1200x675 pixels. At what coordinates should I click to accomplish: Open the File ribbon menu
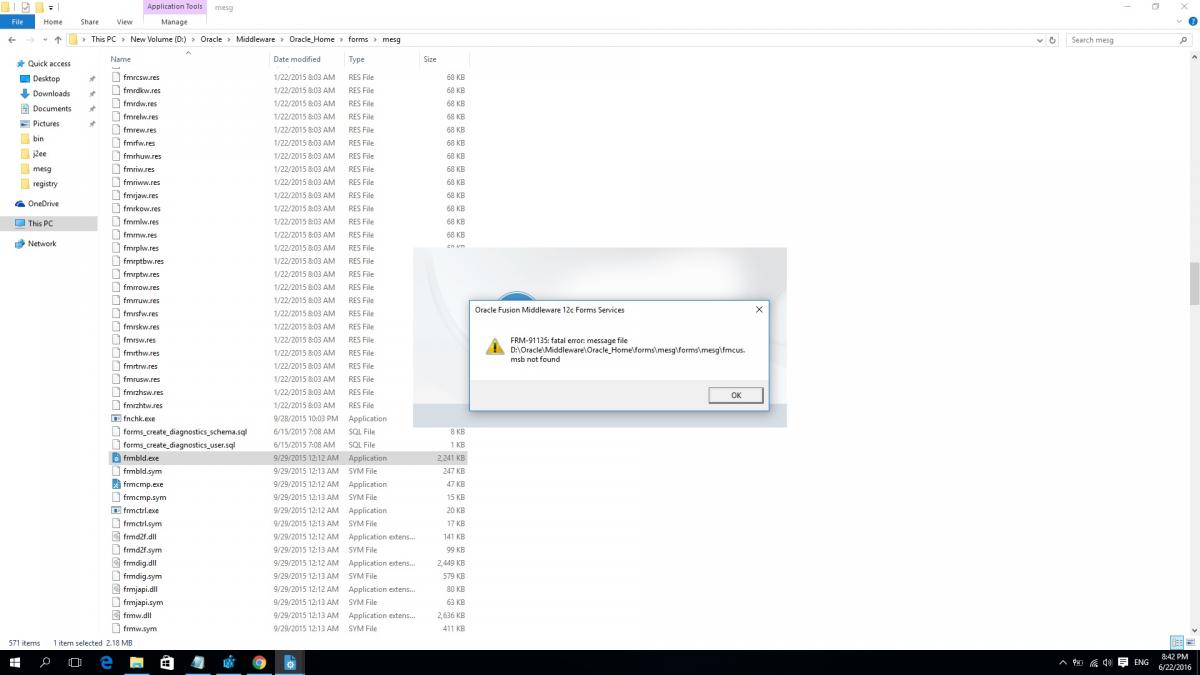17,21
